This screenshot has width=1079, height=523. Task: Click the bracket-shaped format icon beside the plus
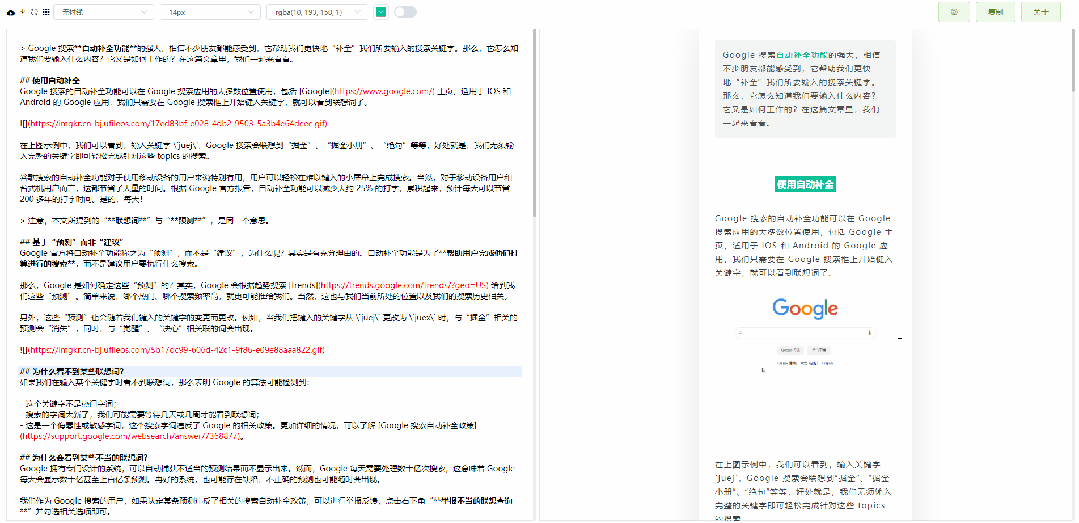pyautogui.click(x=34, y=12)
